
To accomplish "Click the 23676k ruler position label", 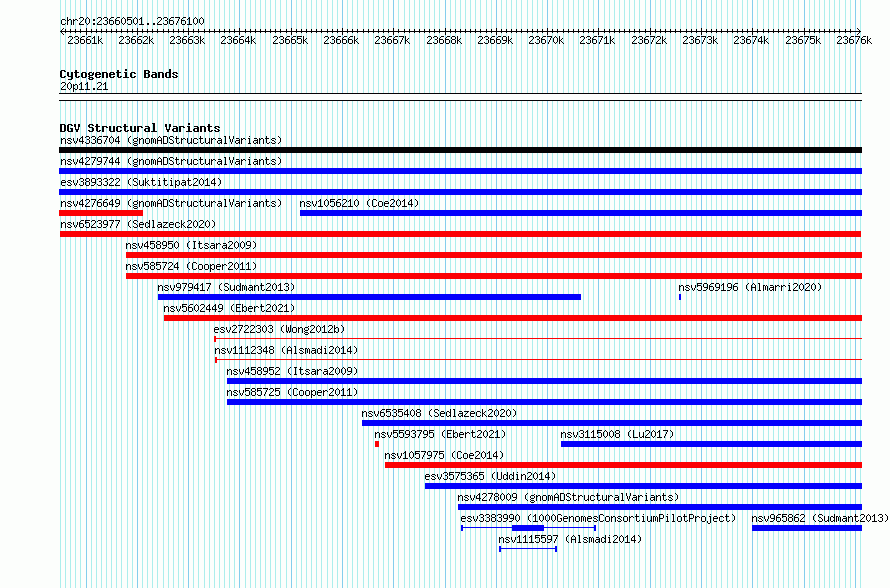I will coord(854,40).
